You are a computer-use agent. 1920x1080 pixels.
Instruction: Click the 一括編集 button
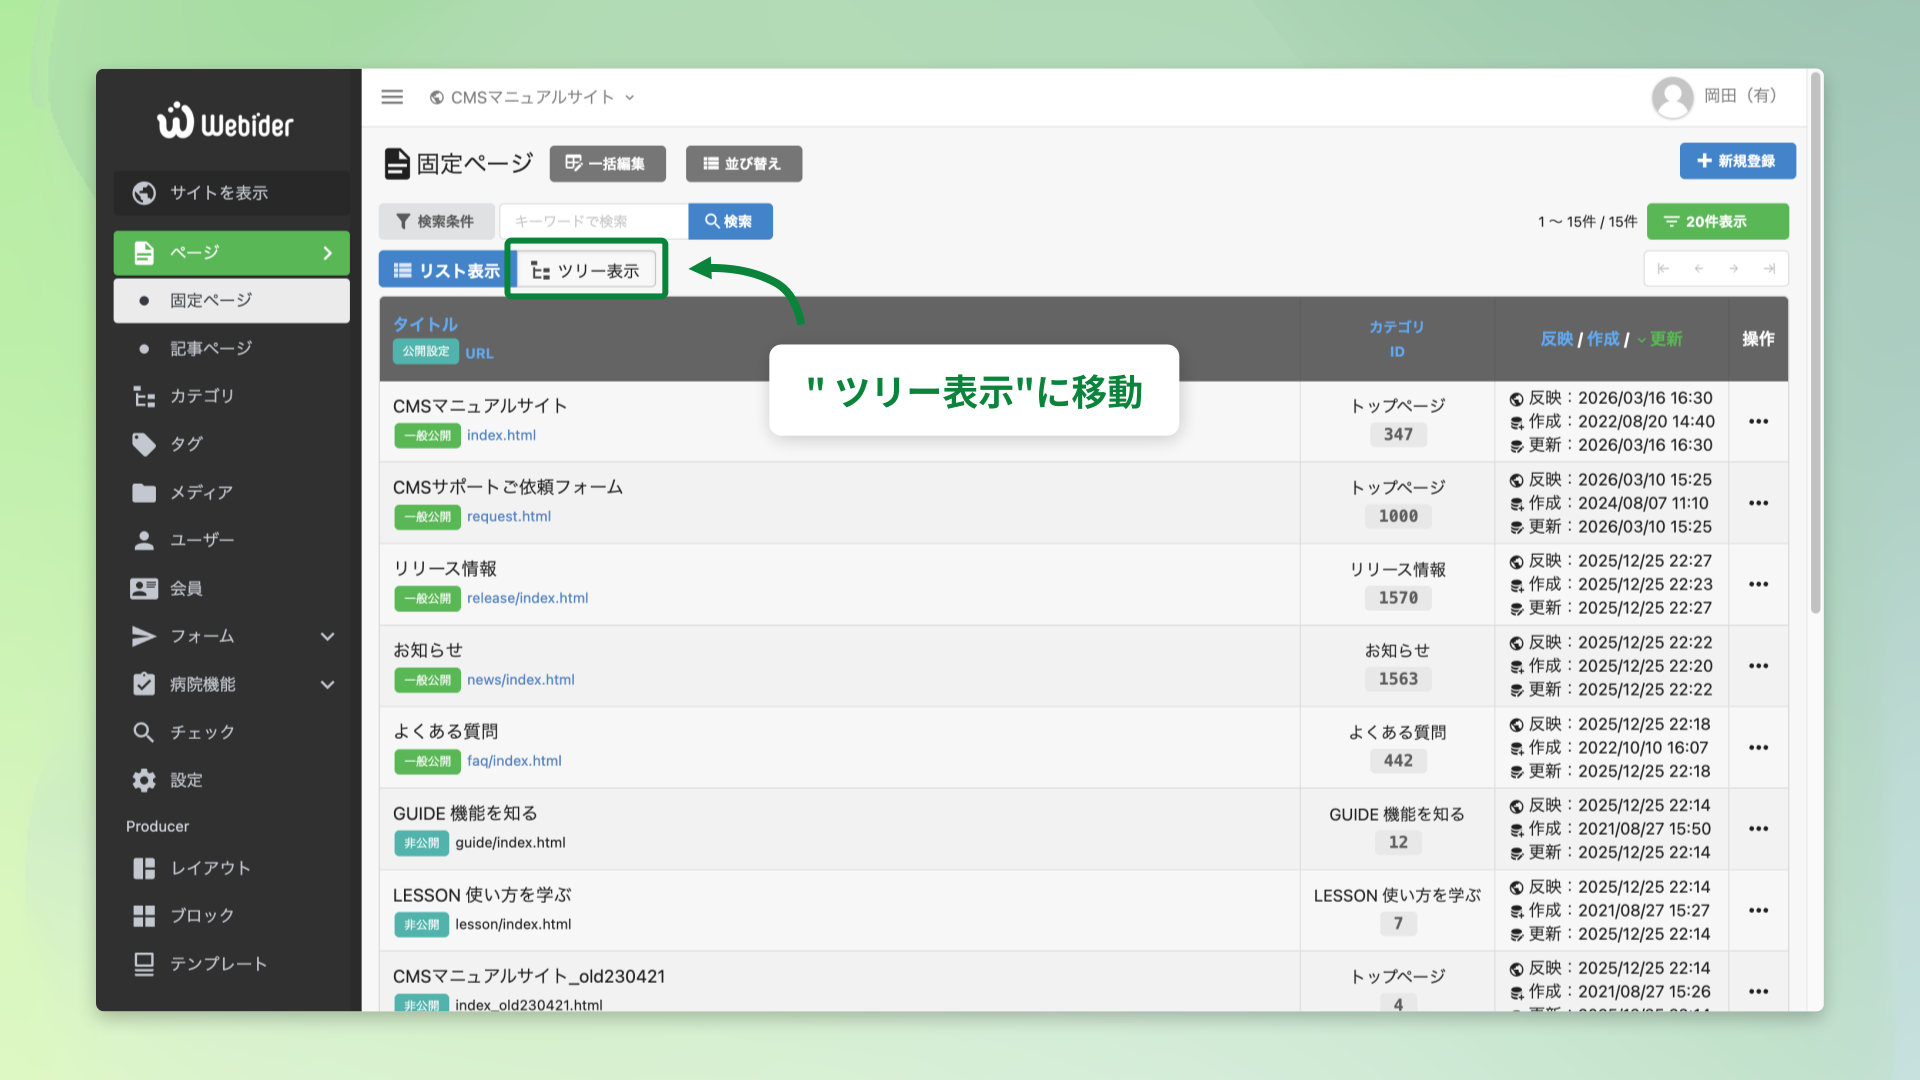607,163
